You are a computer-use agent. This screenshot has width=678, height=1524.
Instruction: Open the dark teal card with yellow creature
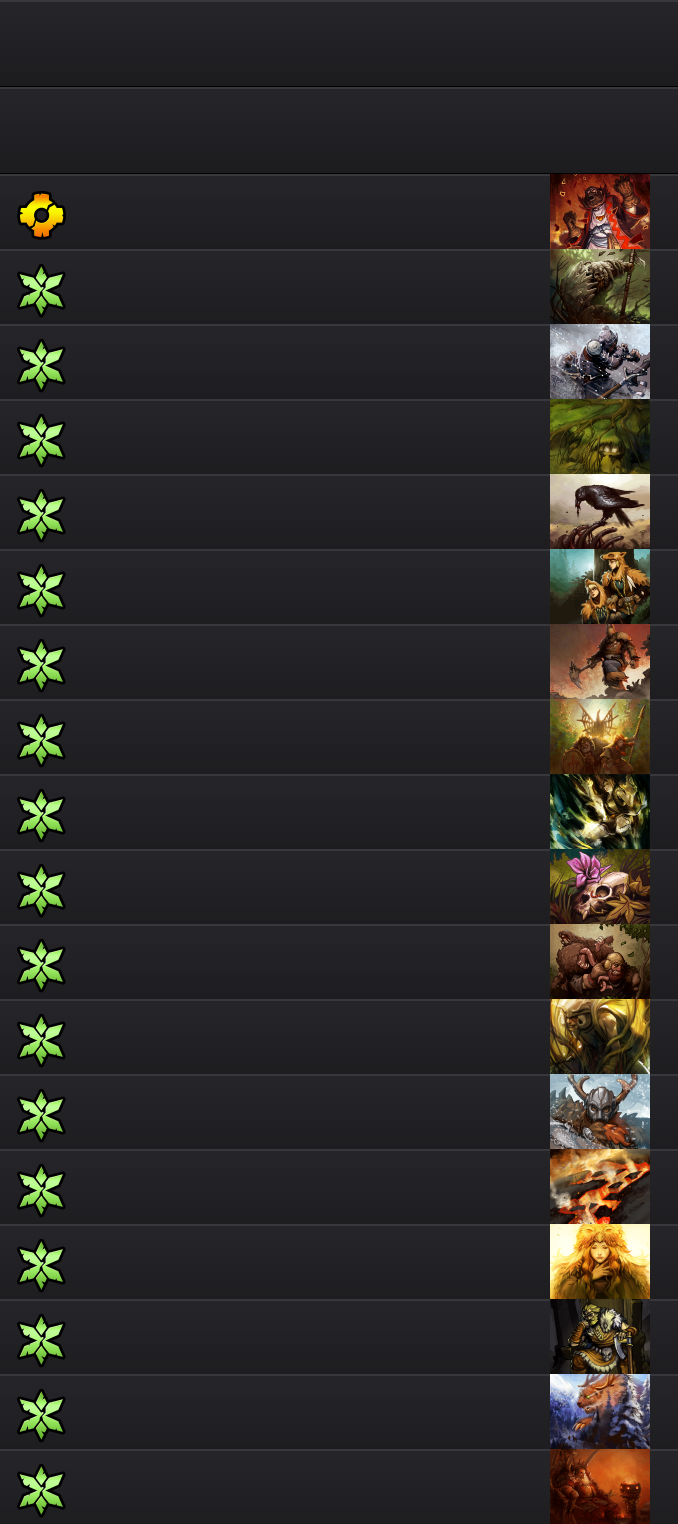click(x=600, y=812)
